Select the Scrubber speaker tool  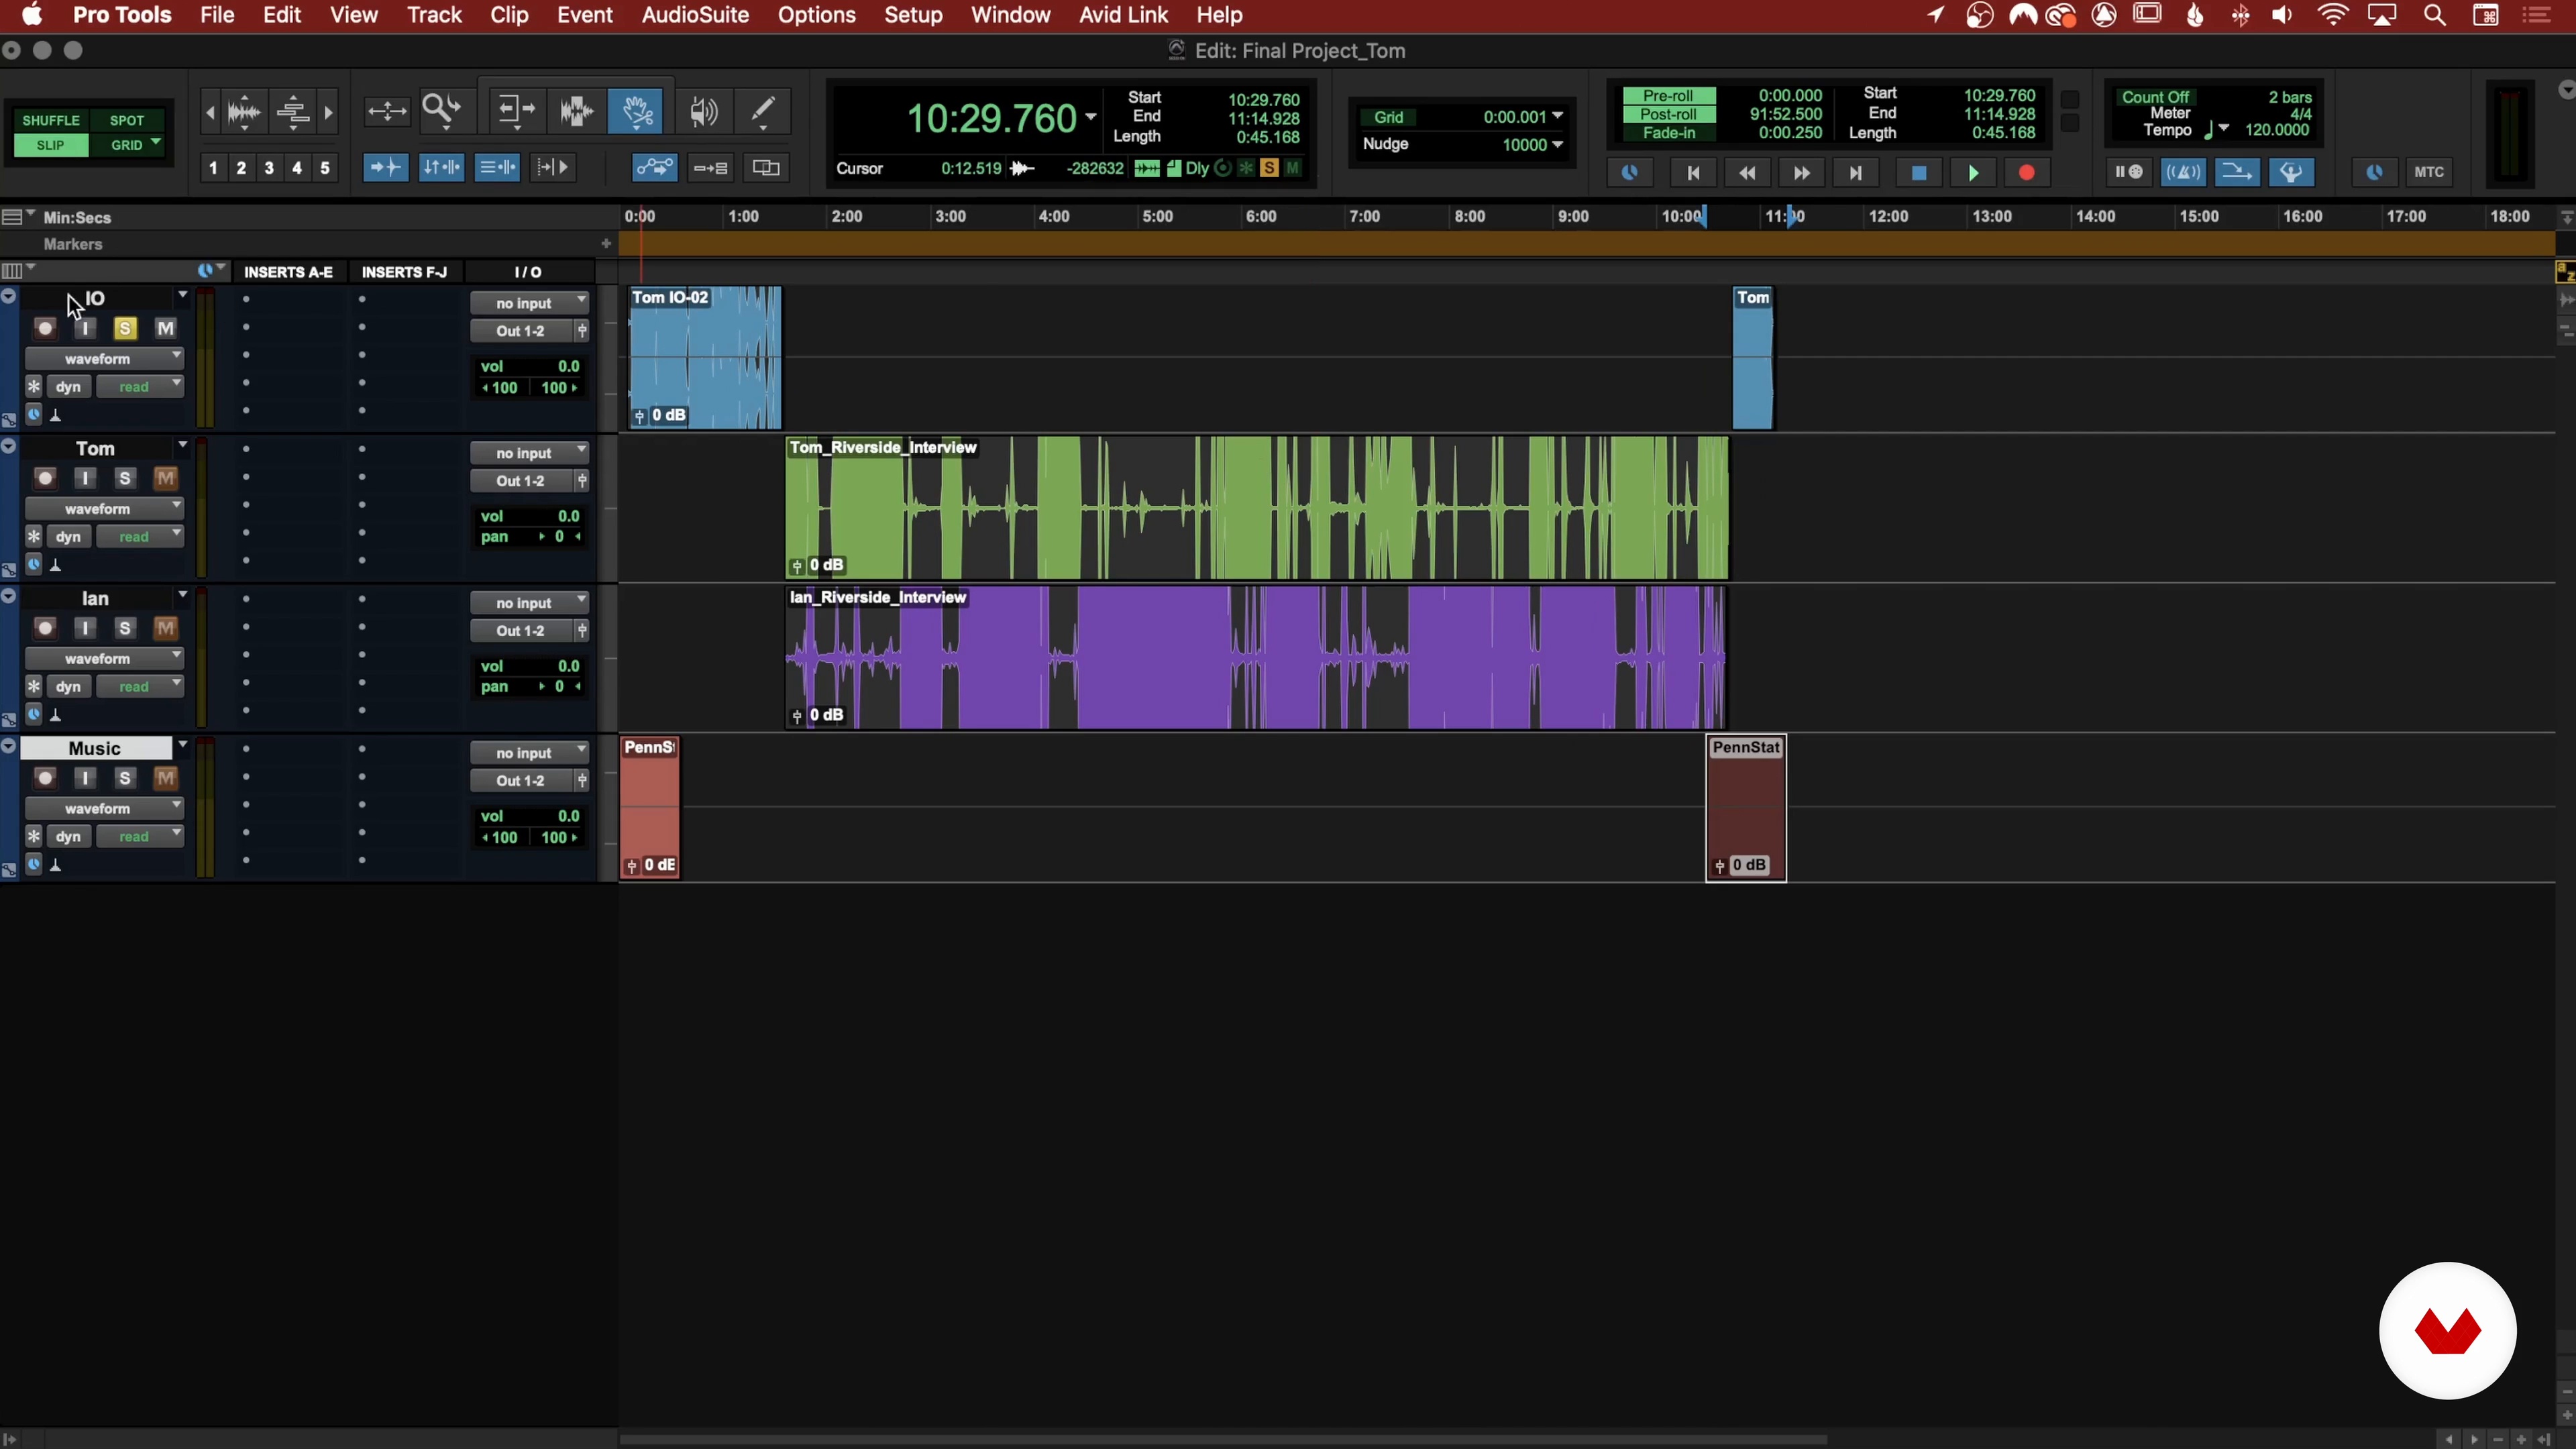704,110
